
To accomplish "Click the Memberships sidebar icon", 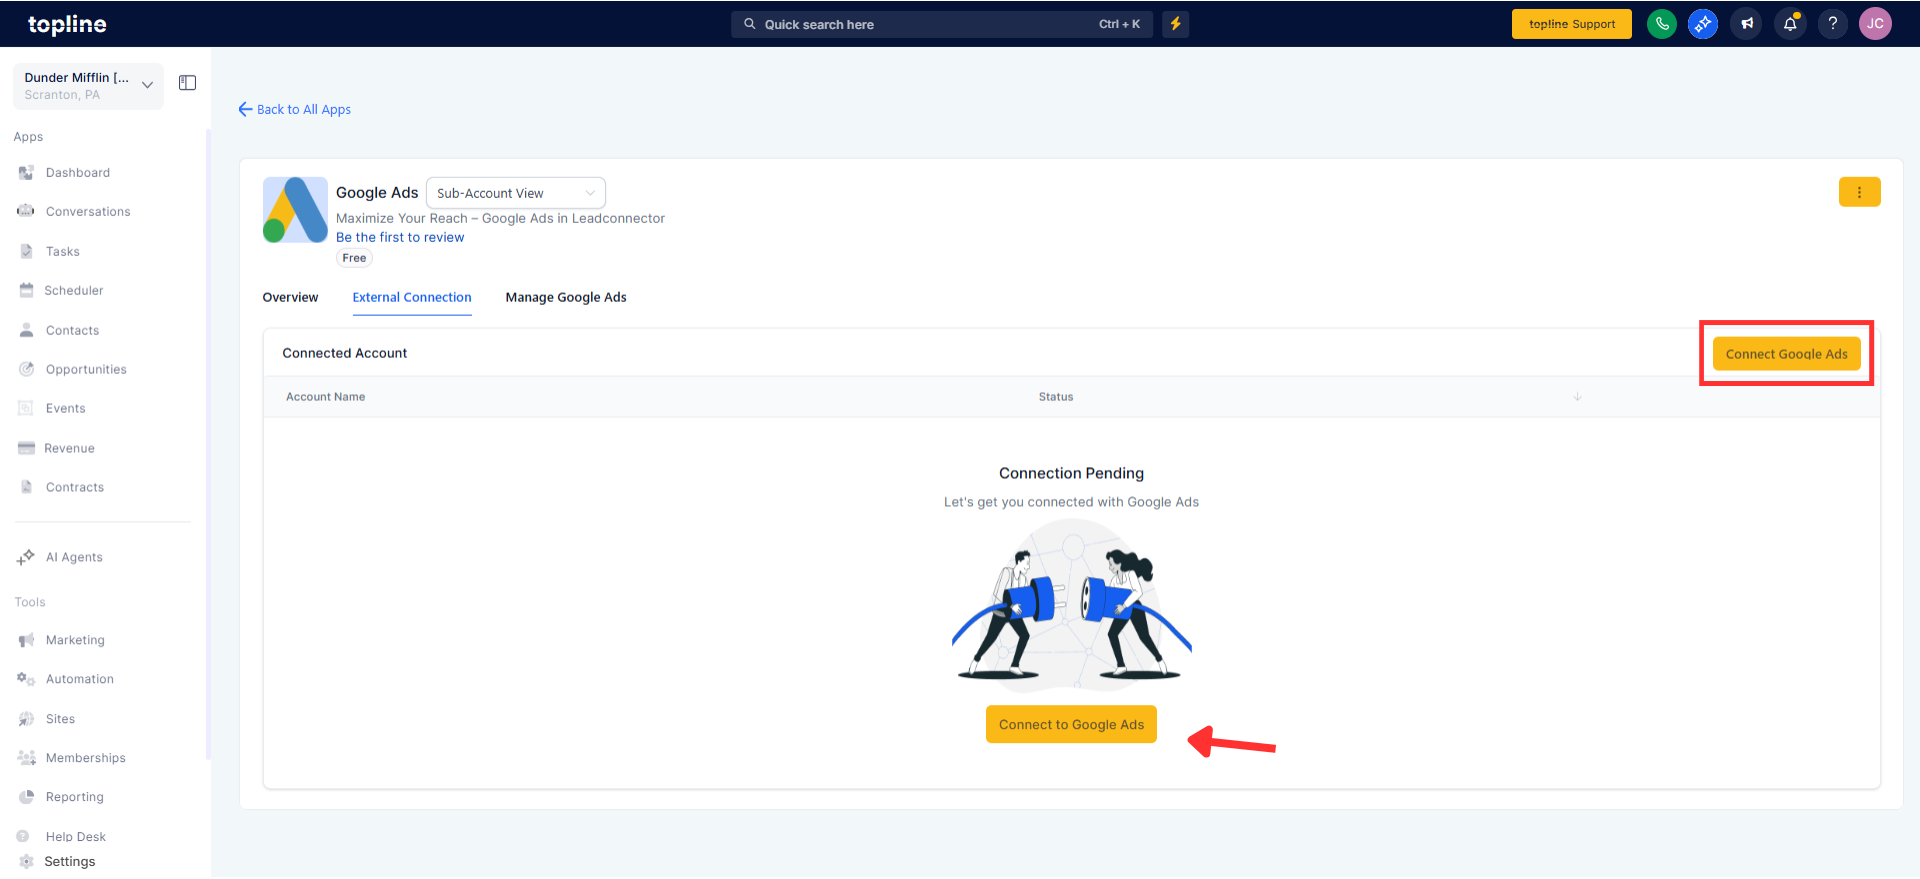I will (26, 758).
